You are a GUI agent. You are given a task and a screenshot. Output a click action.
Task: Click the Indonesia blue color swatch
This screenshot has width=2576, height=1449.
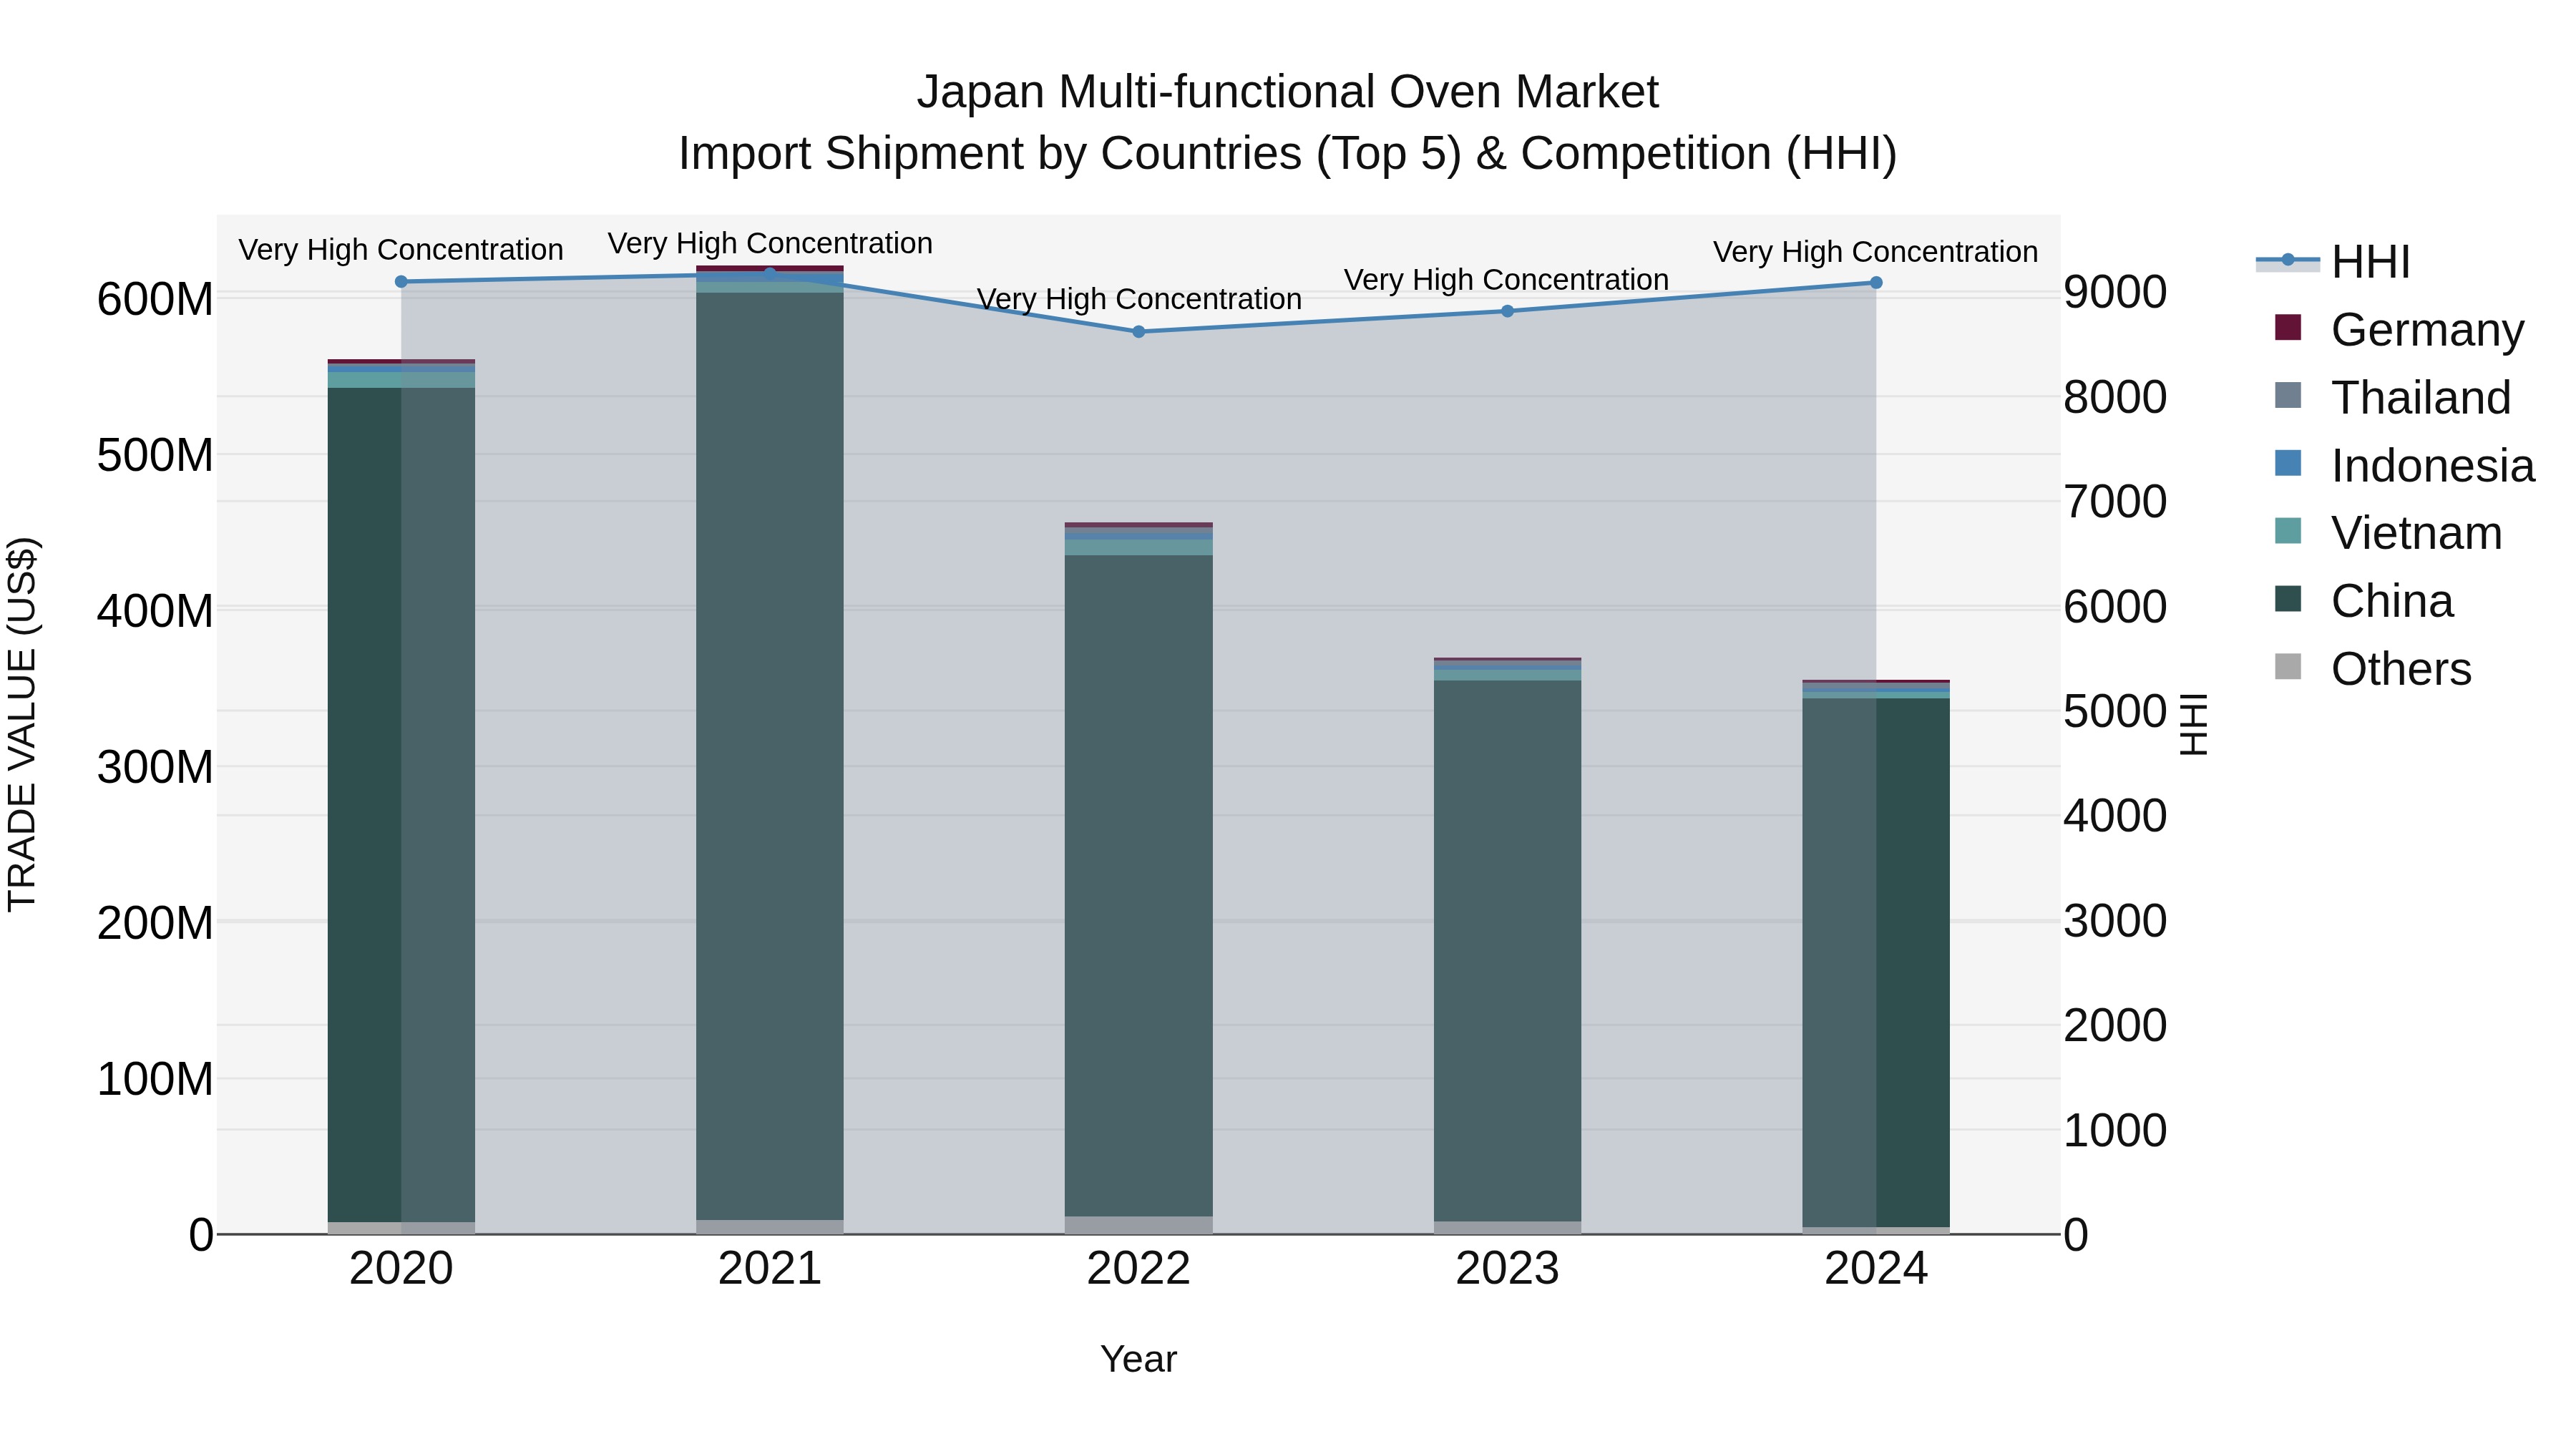2288,463
